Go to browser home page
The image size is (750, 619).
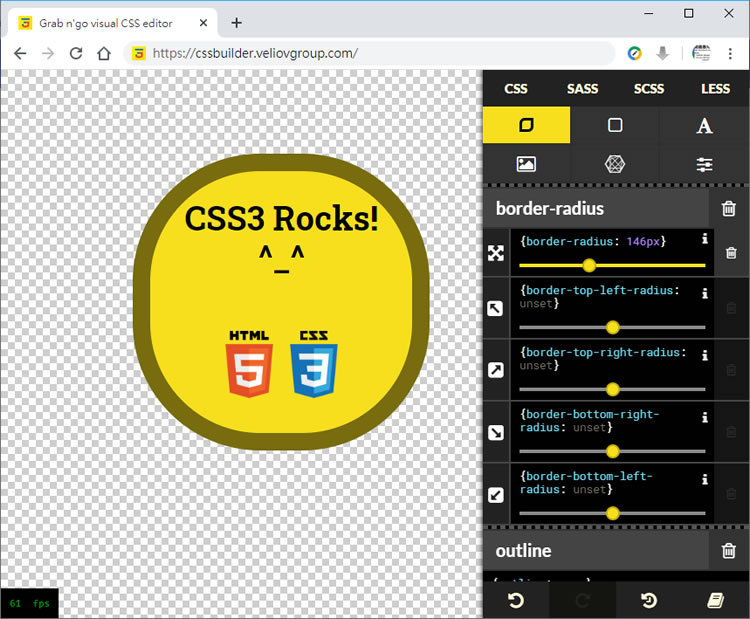[x=104, y=53]
